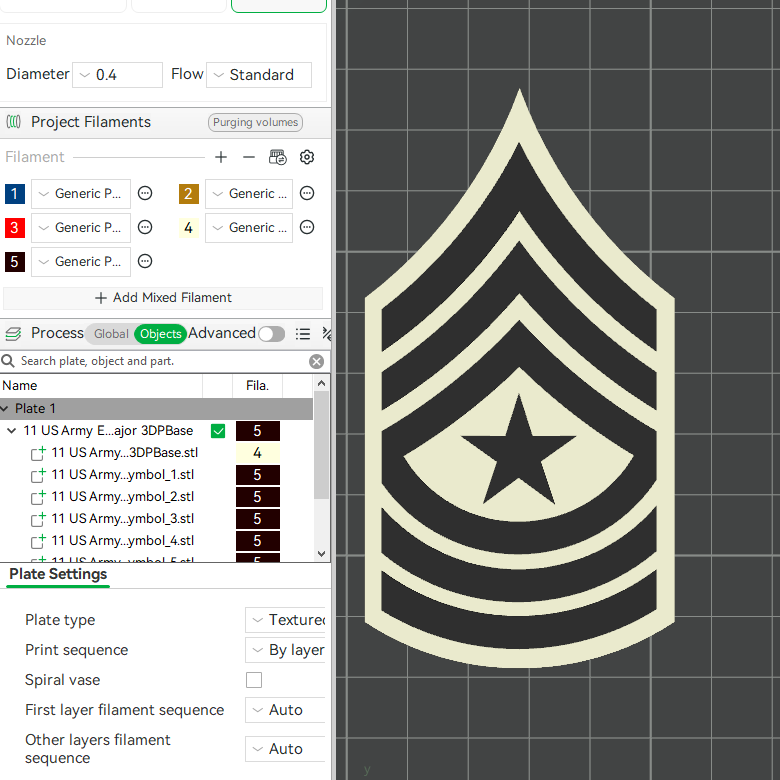
Task: Clear the object search field
Action: [x=316, y=361]
